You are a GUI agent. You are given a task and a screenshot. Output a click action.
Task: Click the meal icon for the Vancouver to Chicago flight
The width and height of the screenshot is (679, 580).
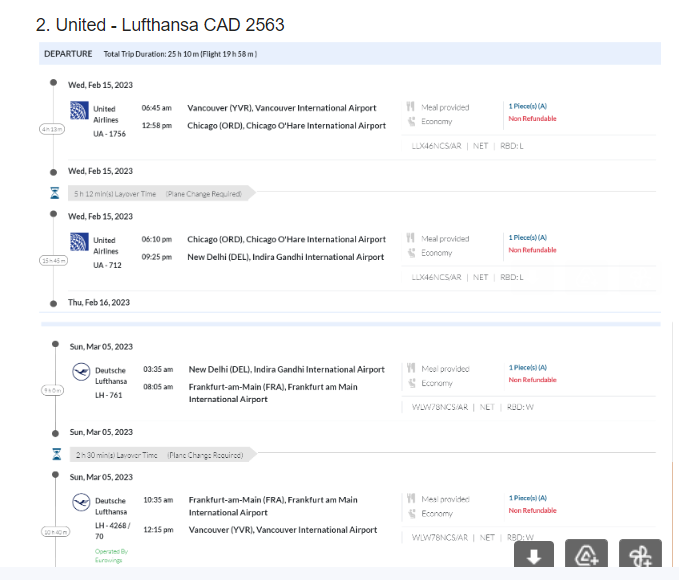tap(411, 107)
